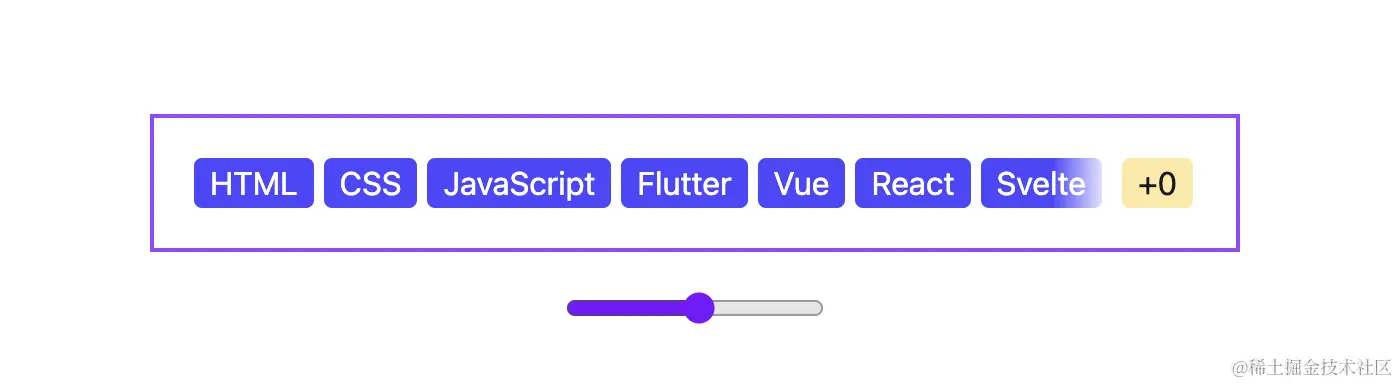Click the purple slider thumb
The height and width of the screenshot is (384, 1398).
[699, 308]
